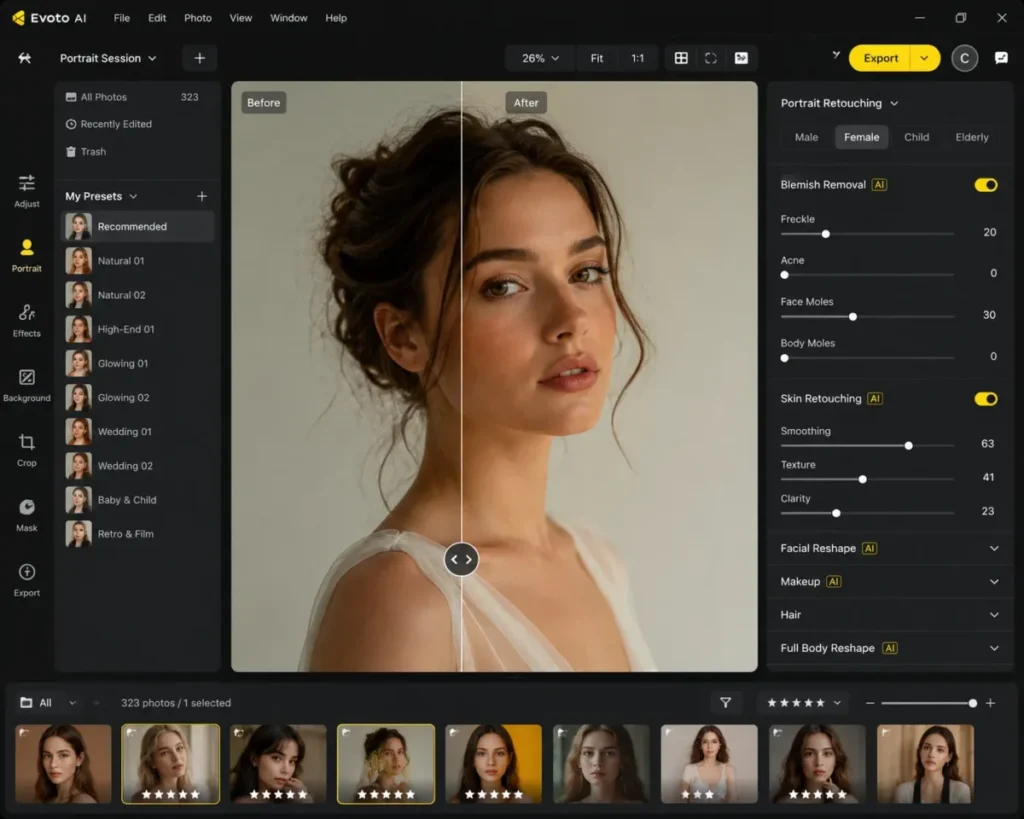Click the thumbnail size slider handle
The image size is (1024, 819).
tap(972, 703)
